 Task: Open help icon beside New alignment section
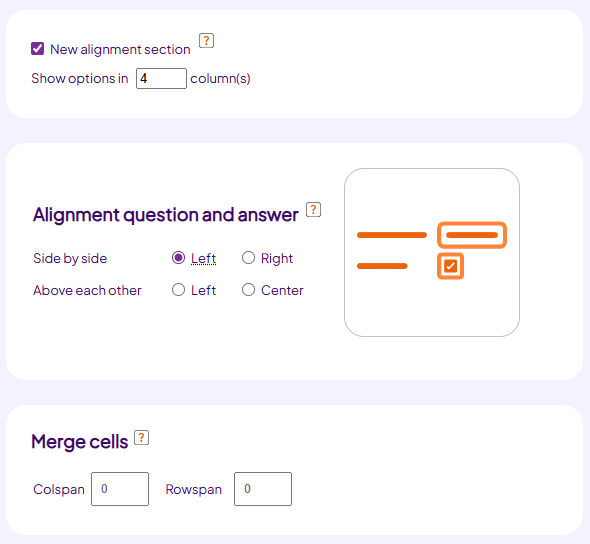coord(206,41)
